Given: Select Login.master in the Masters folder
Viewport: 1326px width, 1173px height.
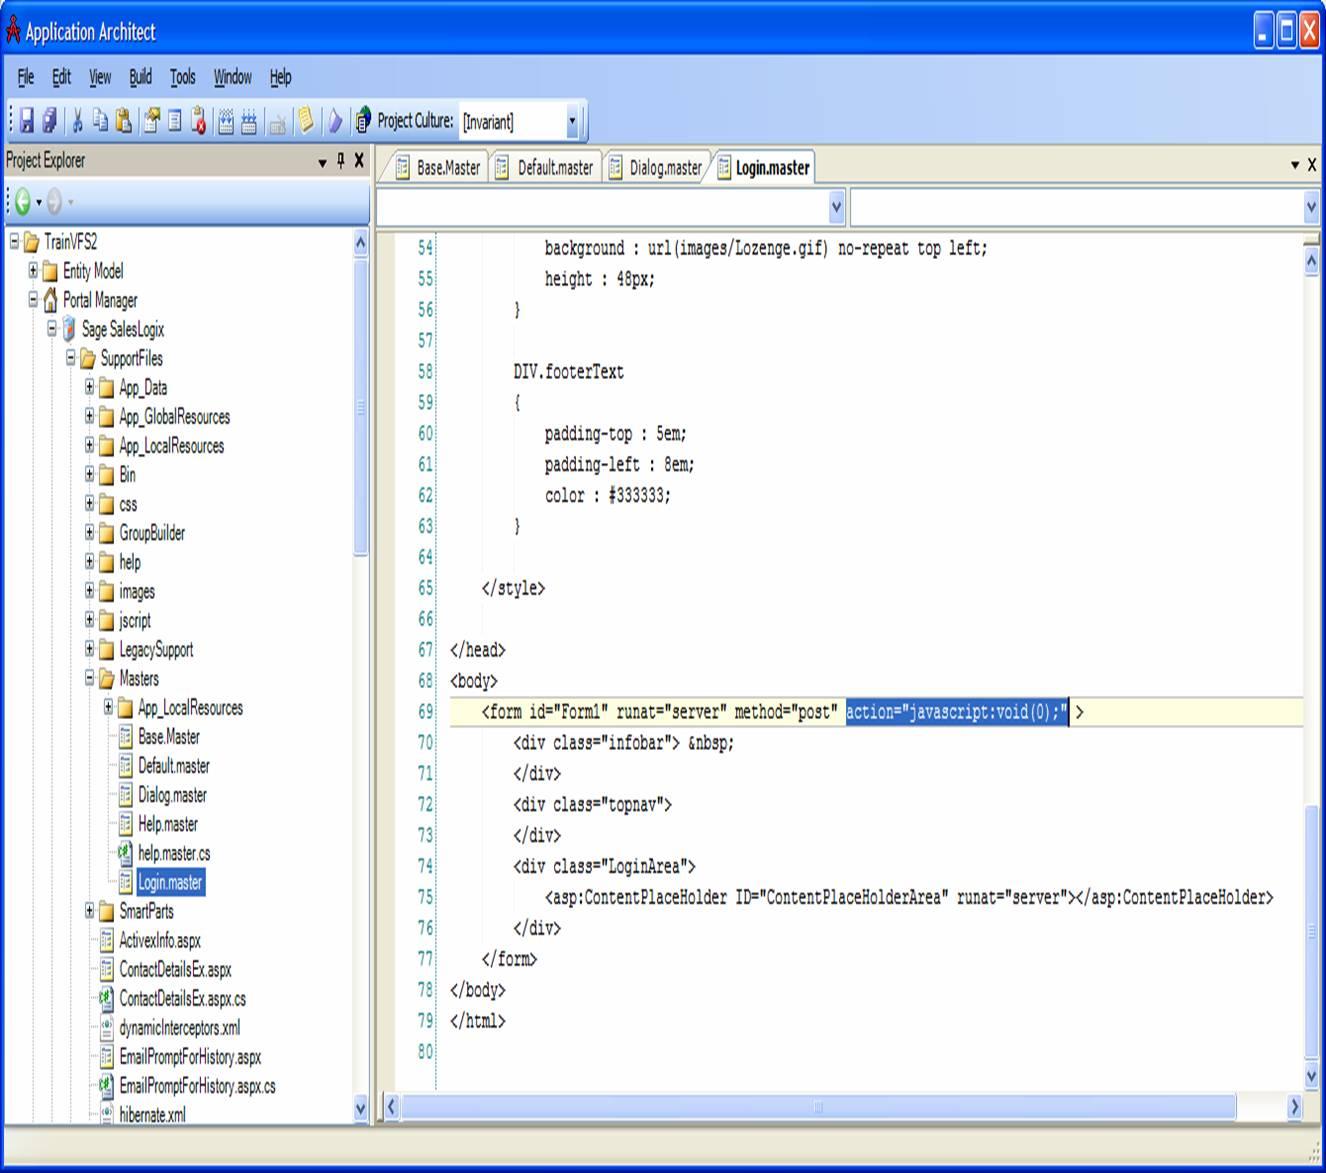Looking at the screenshot, I should tap(170, 882).
